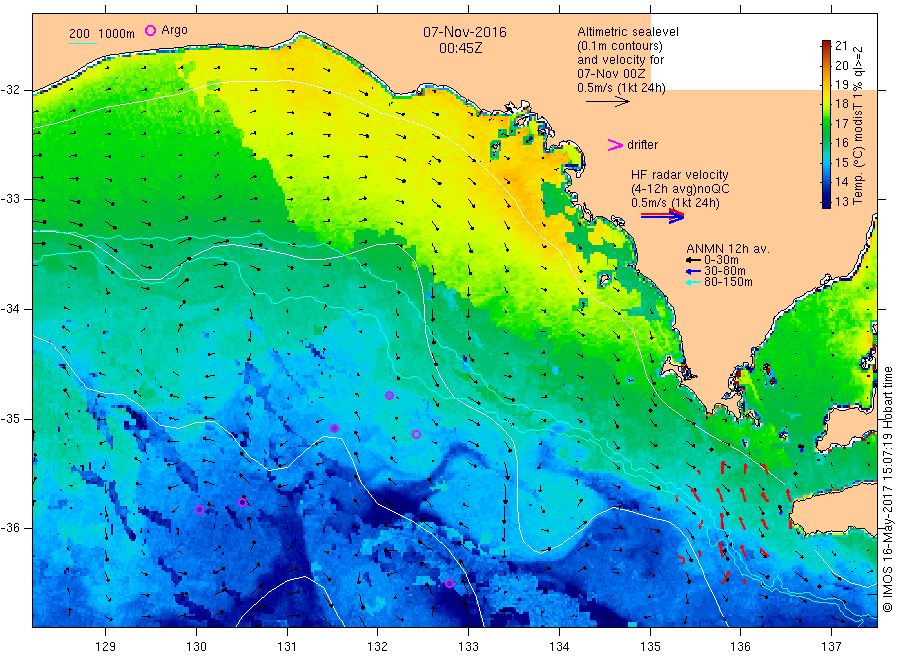
Task: Click the dark blue bottom of color bar
Action: pyautogui.click(x=827, y=203)
